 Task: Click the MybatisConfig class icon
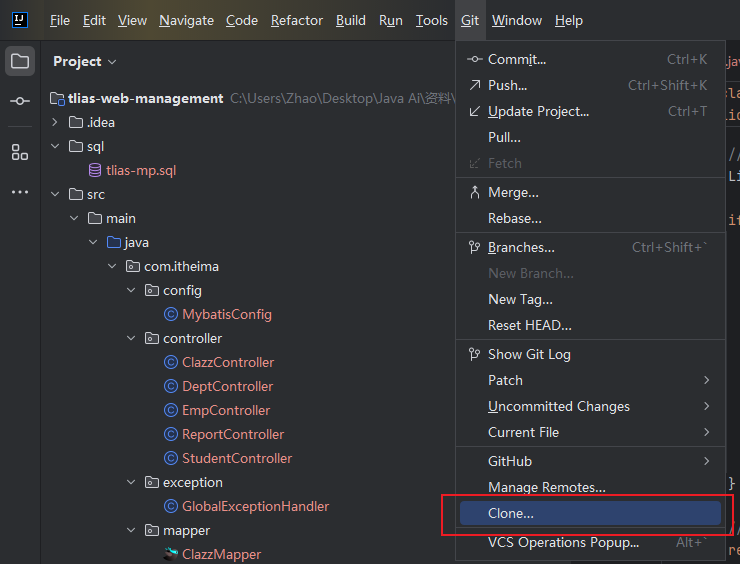pyautogui.click(x=170, y=314)
